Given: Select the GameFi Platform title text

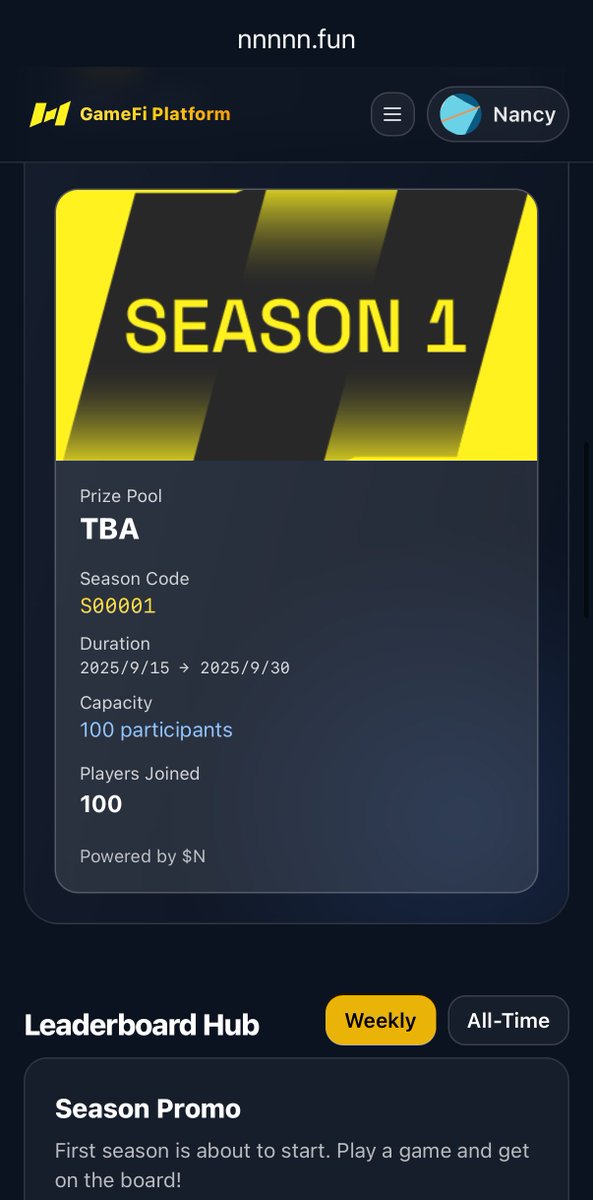Looking at the screenshot, I should pyautogui.click(x=155, y=114).
